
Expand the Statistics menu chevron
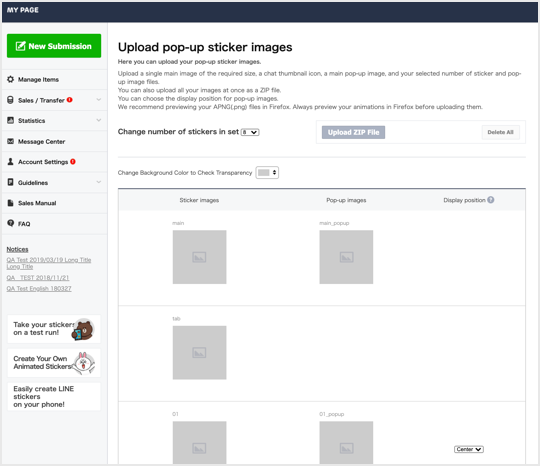(99, 120)
